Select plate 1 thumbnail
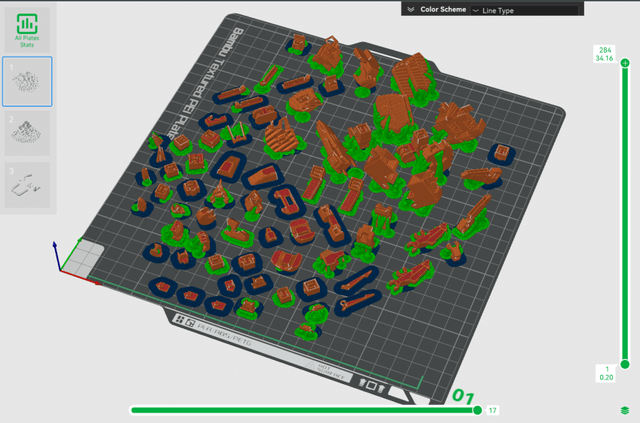This screenshot has width=640, height=423. click(x=28, y=81)
